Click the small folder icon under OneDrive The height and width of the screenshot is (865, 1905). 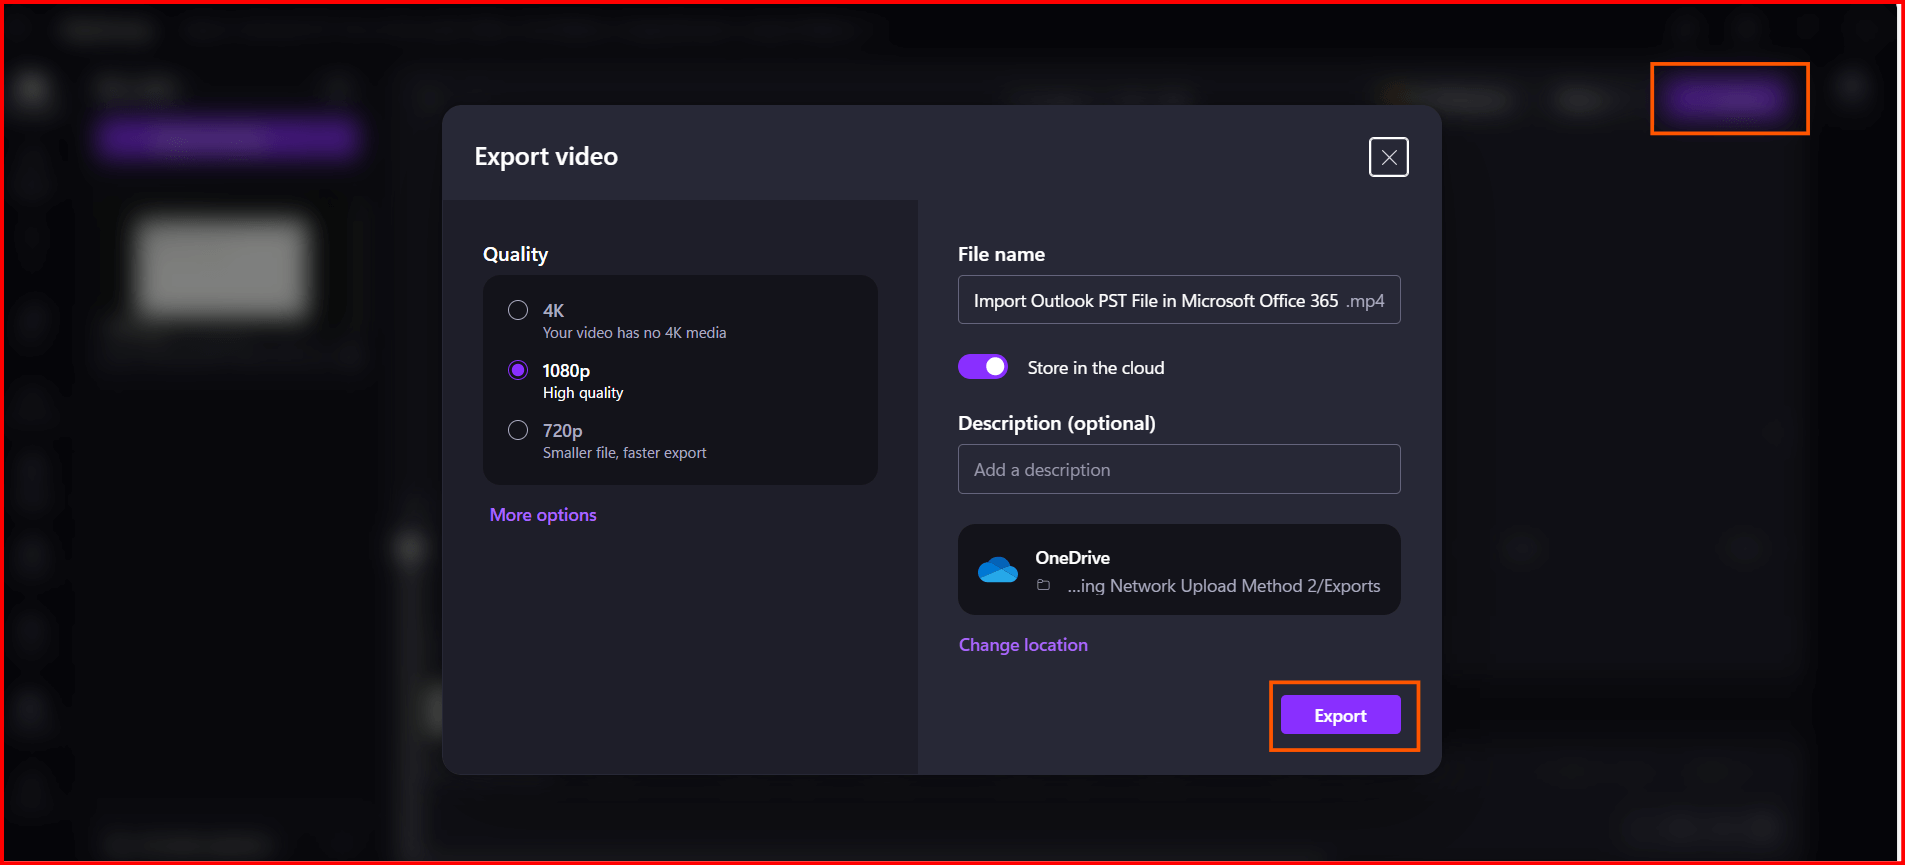click(1043, 586)
